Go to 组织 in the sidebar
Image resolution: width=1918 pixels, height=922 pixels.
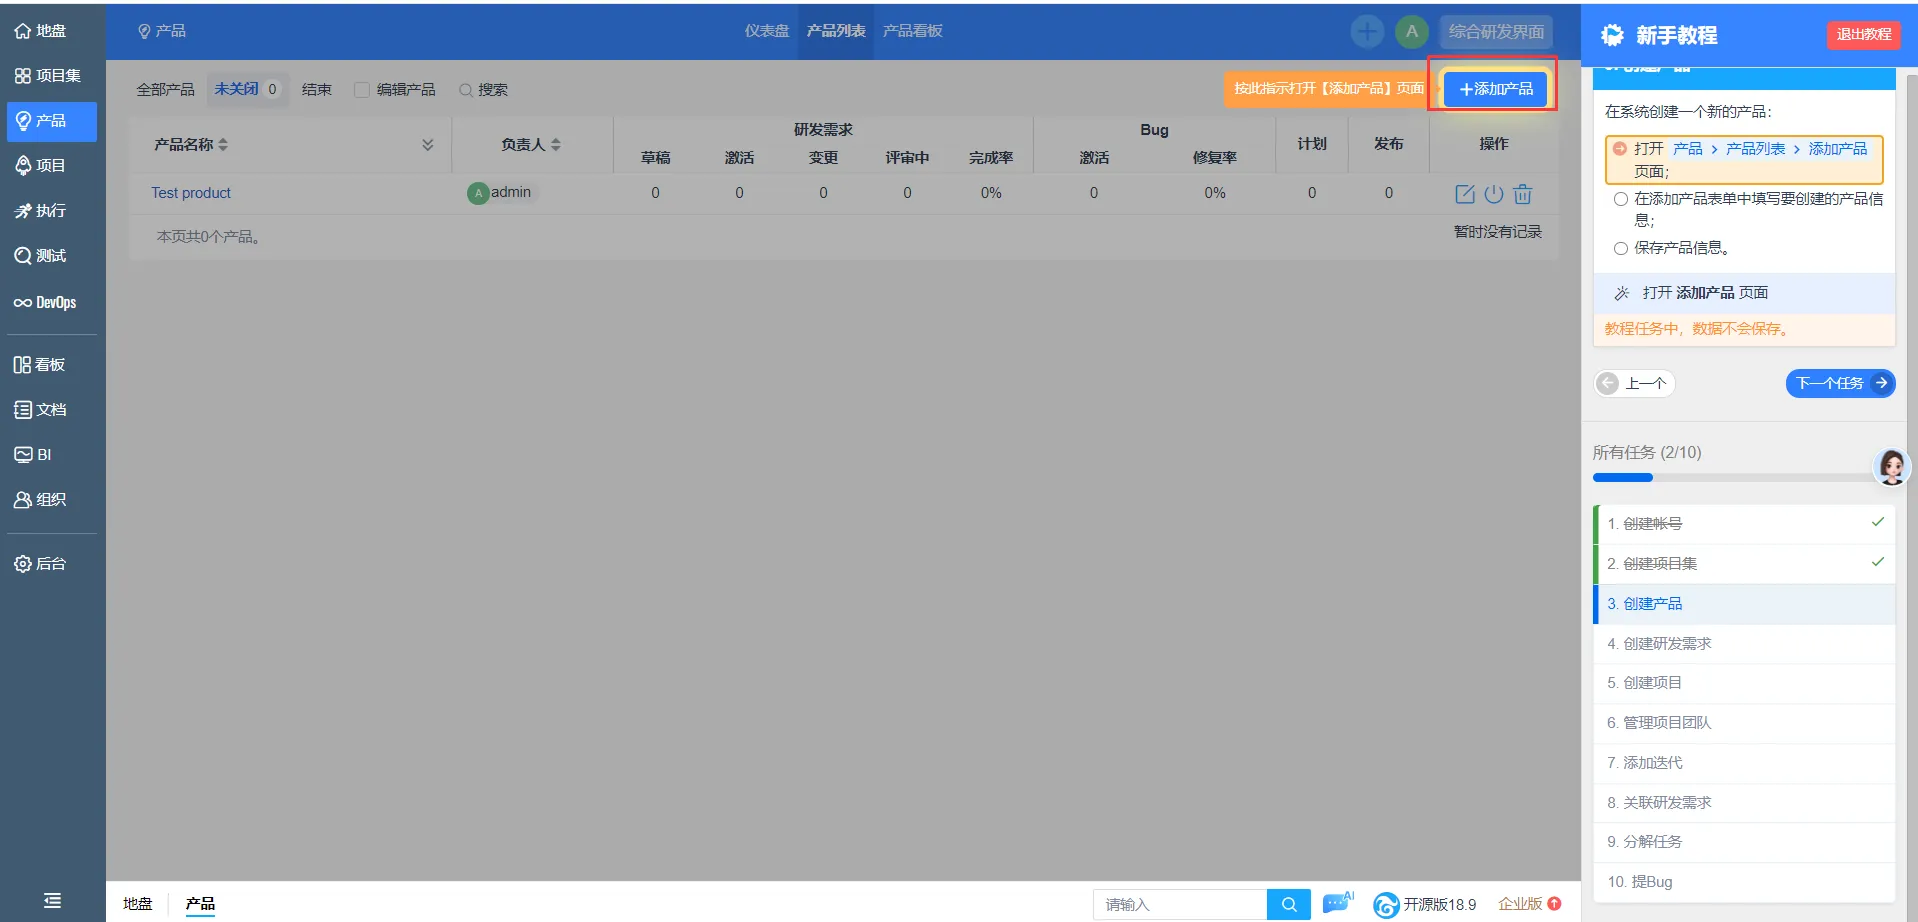coord(41,500)
